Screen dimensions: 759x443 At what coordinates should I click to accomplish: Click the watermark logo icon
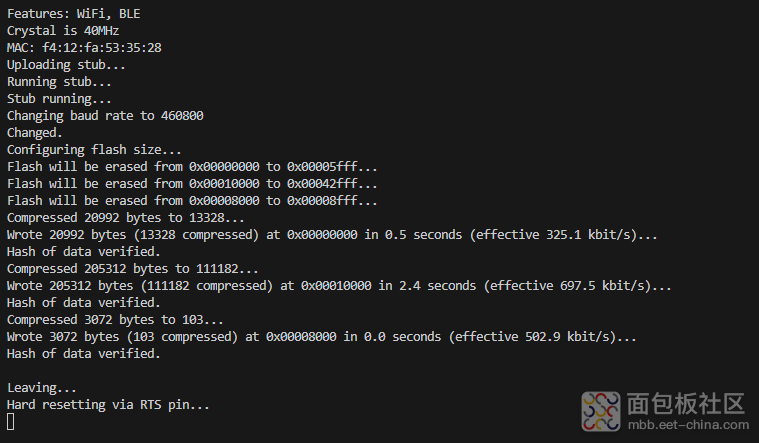tap(601, 412)
